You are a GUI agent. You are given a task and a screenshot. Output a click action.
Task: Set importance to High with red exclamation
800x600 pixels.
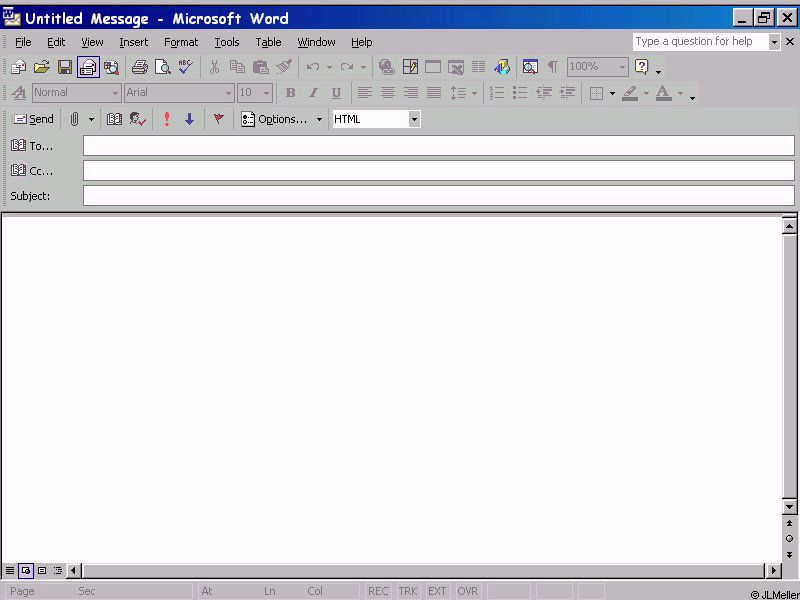[x=167, y=119]
